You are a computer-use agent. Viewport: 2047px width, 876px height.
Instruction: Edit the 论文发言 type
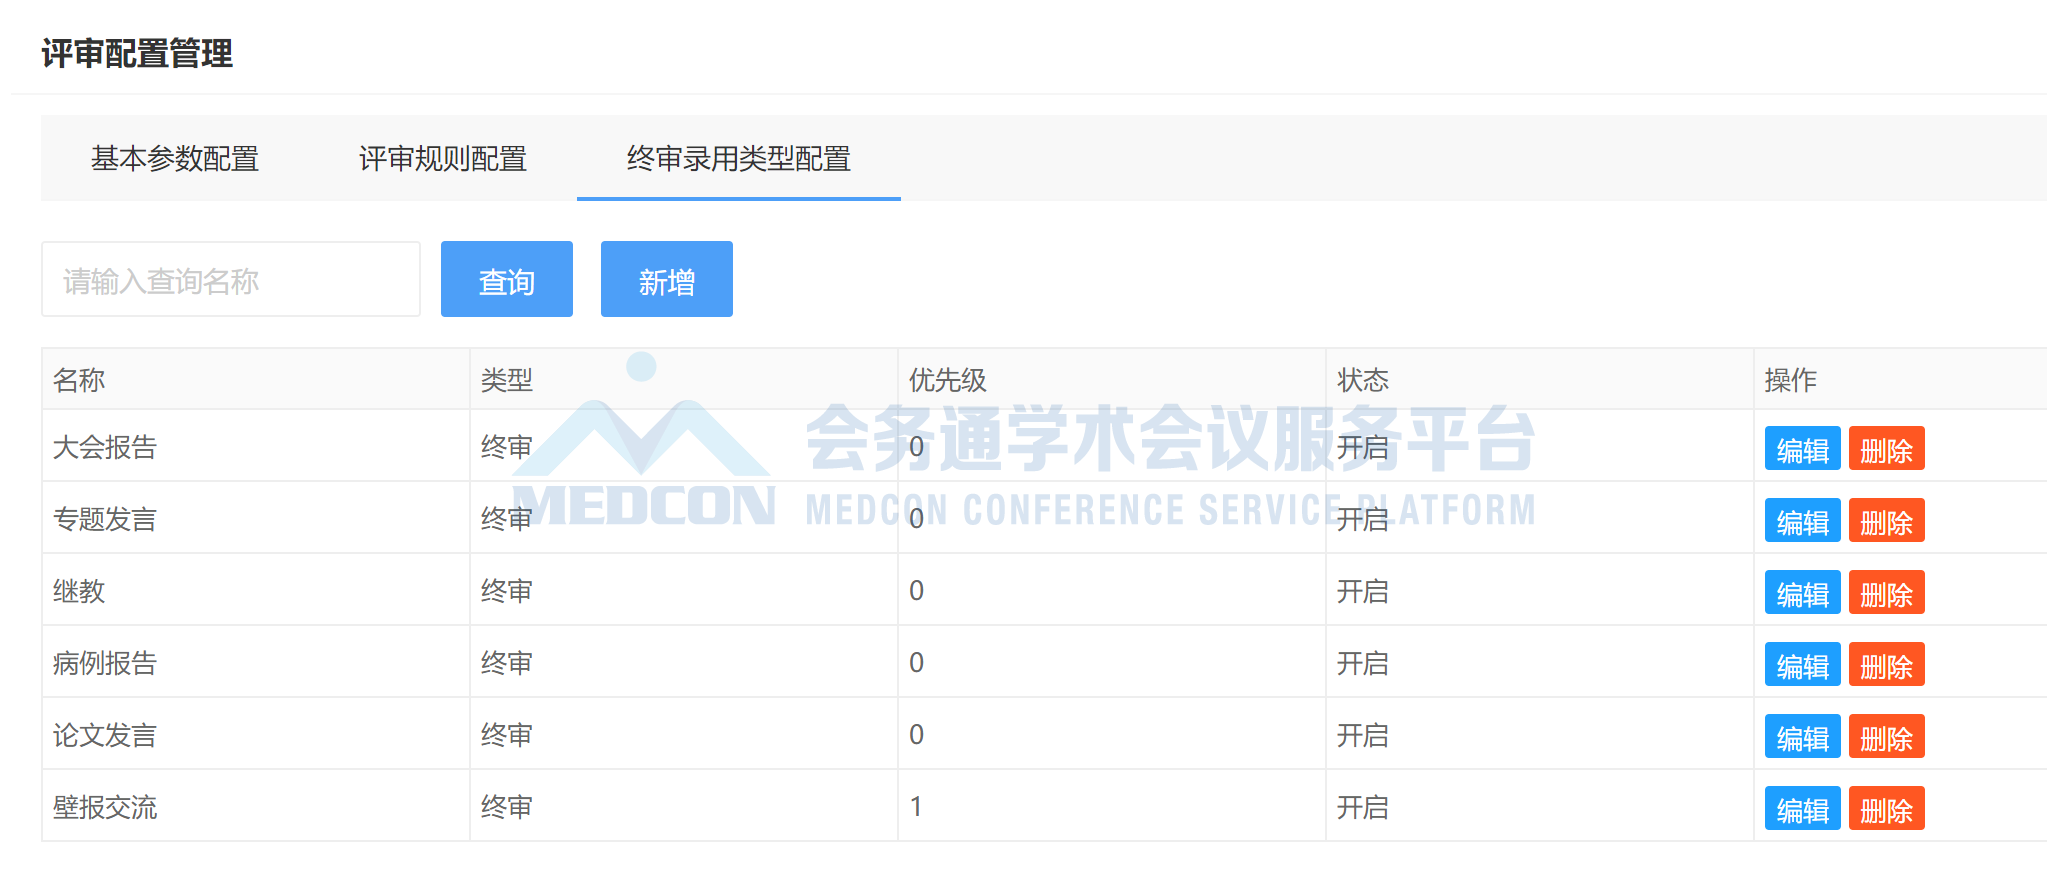click(x=1801, y=737)
